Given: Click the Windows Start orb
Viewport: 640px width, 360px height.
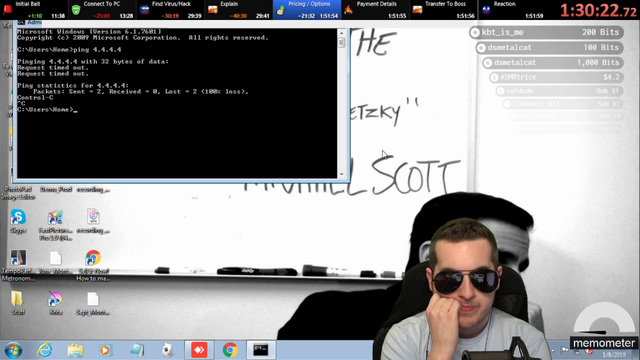Looking at the screenshot, I should 13,350.
